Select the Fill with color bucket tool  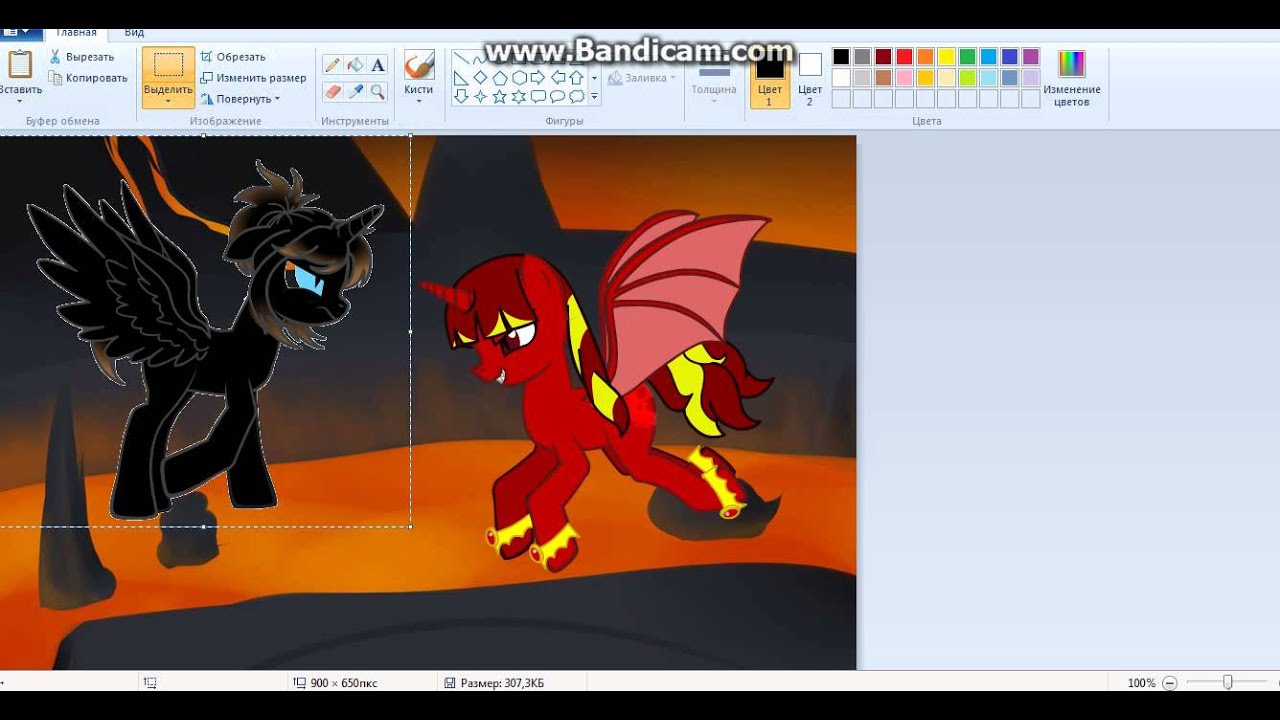click(x=355, y=65)
